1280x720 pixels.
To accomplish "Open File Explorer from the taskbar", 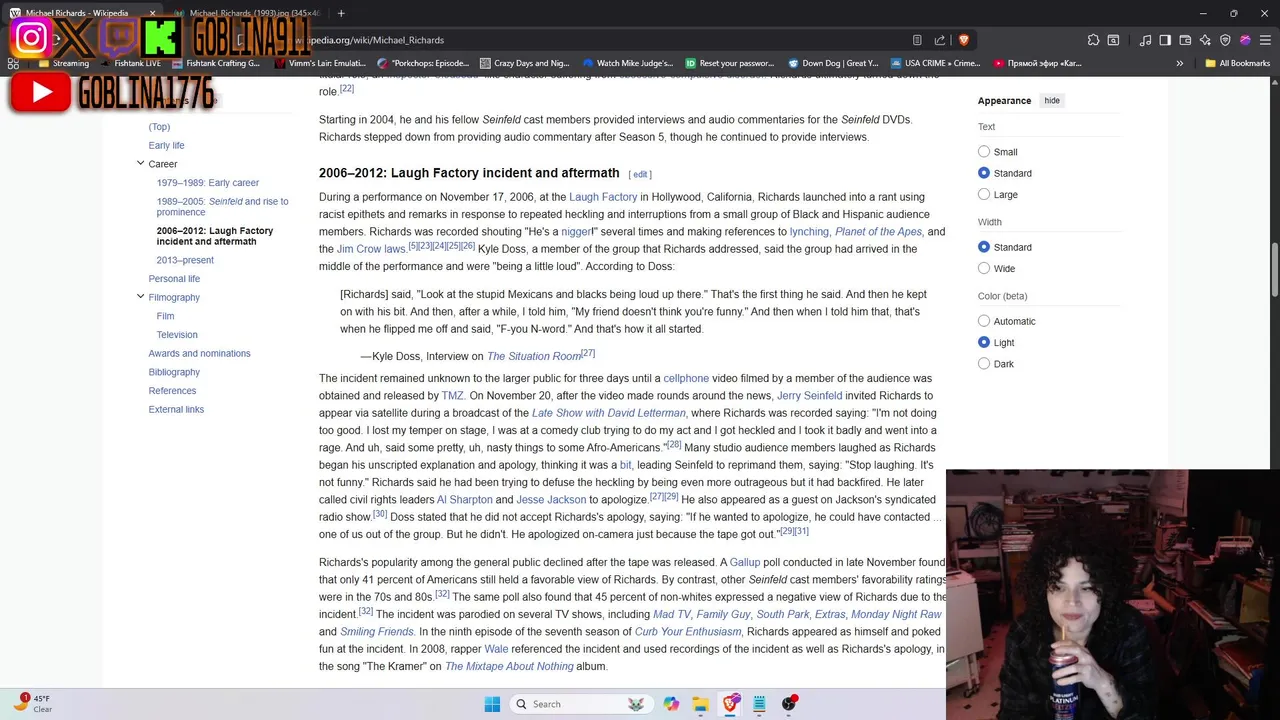I will point(700,704).
